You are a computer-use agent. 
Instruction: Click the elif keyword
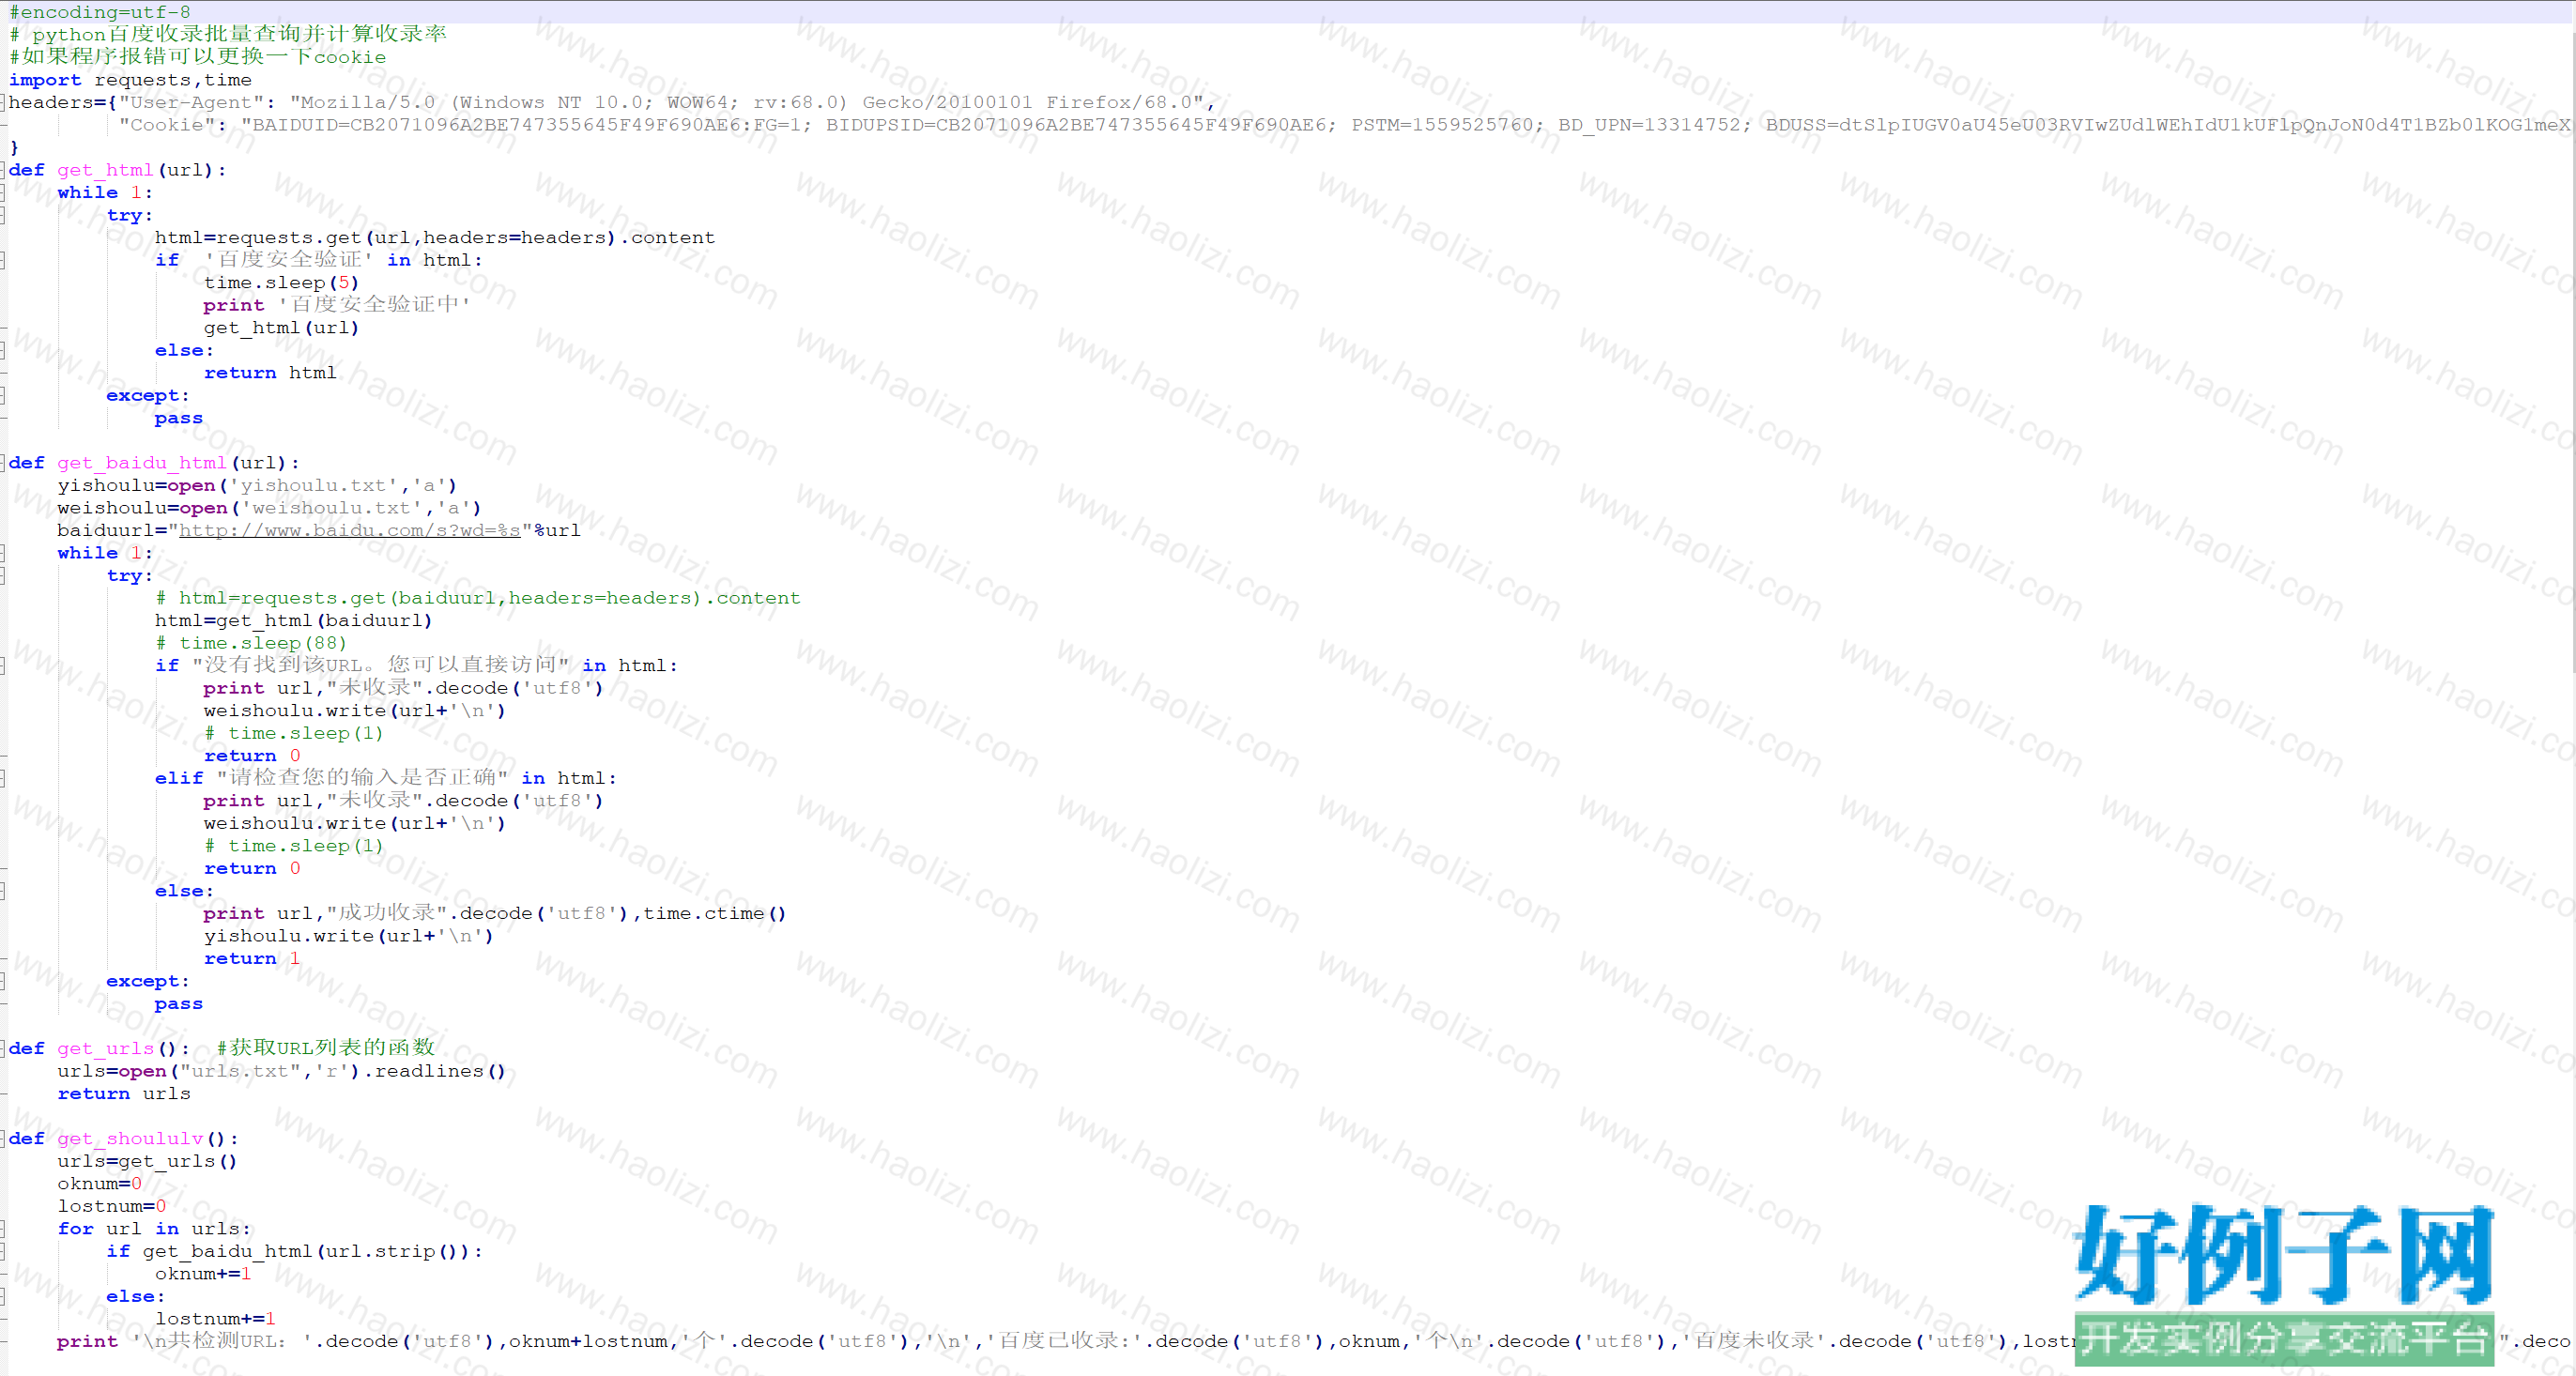click(x=179, y=778)
